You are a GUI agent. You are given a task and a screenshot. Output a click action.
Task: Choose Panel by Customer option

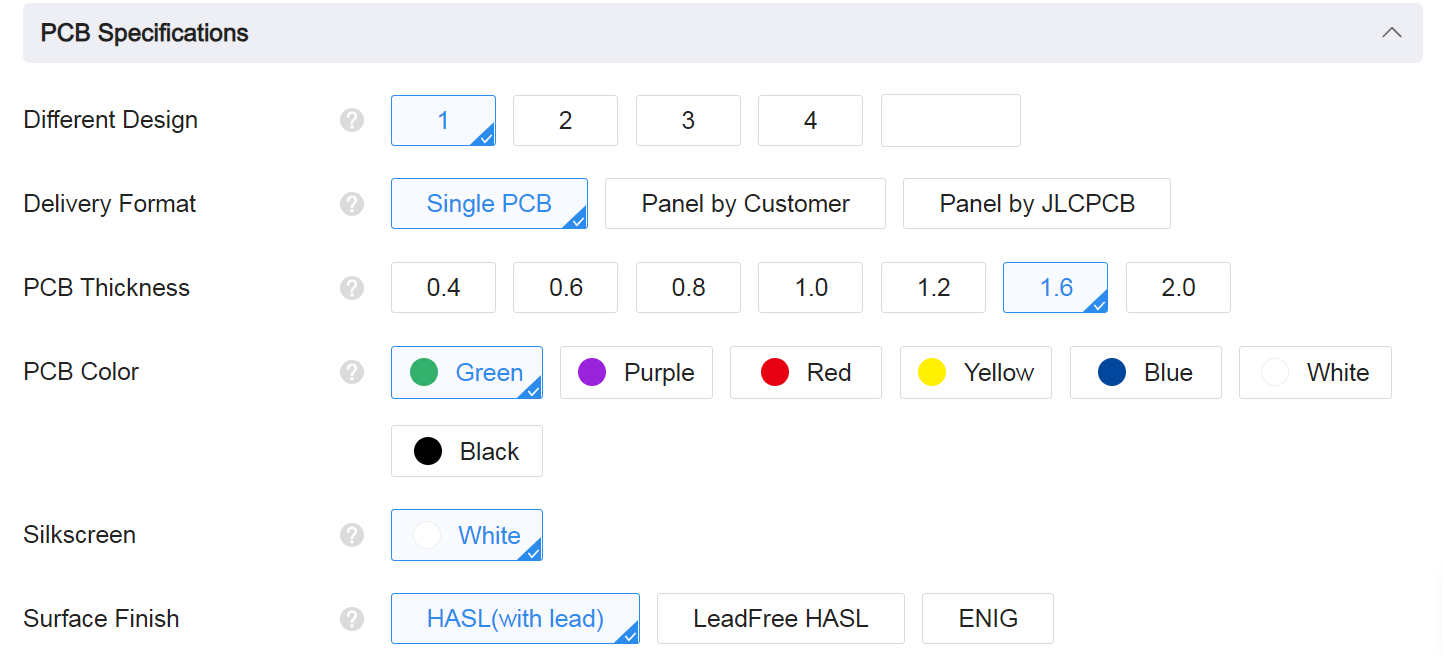click(x=745, y=203)
